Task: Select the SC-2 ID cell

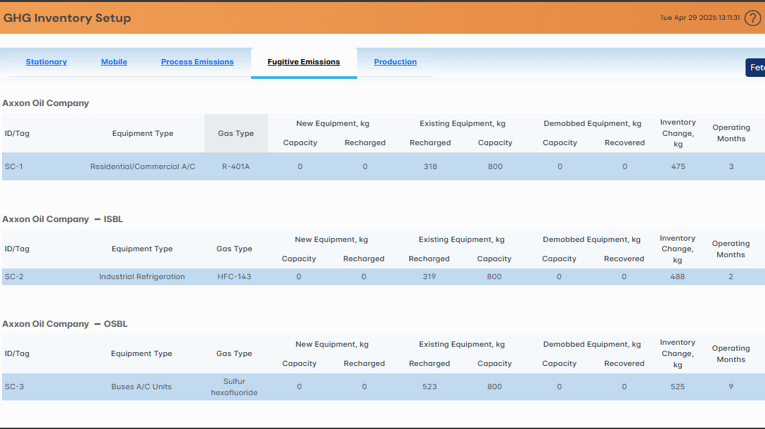Action: [14, 277]
